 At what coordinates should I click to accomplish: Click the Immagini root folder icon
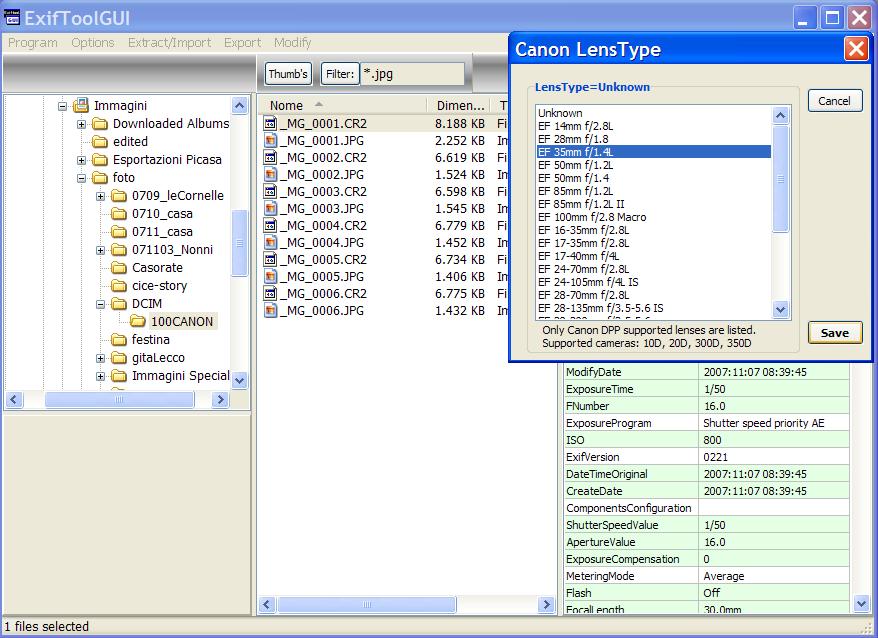(x=81, y=106)
